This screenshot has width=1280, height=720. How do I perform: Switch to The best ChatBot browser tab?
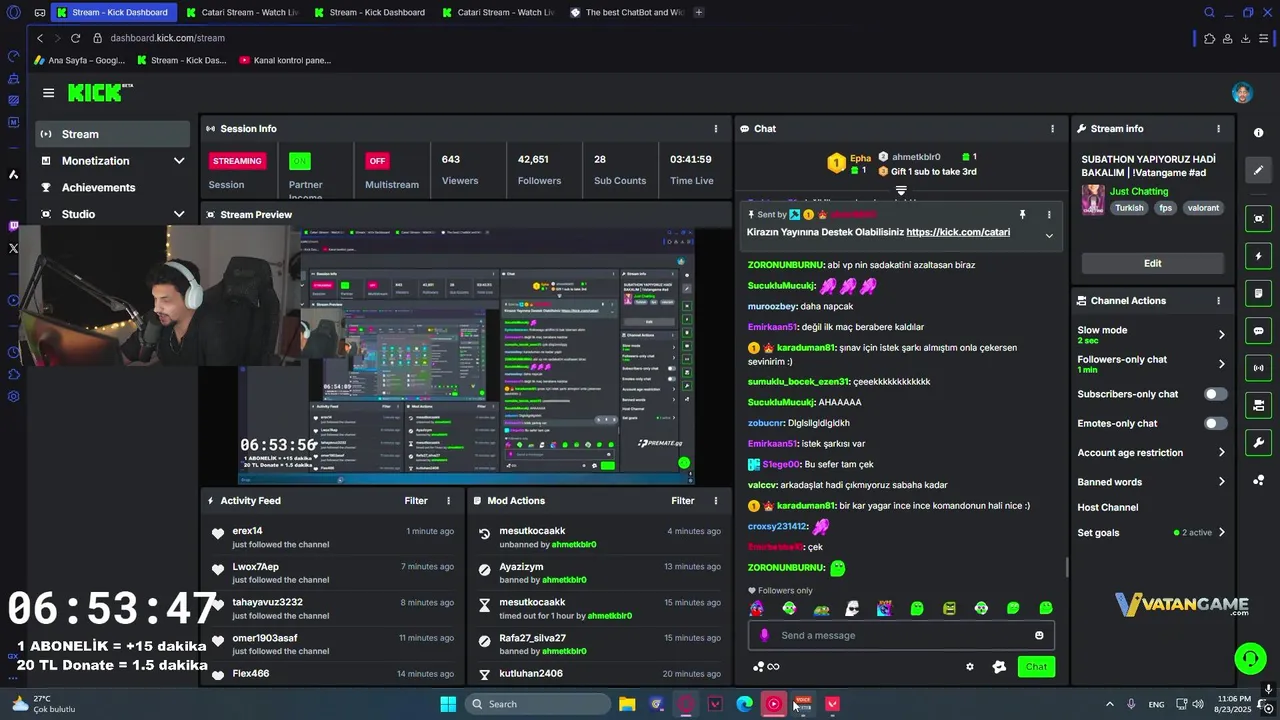[x=627, y=13]
